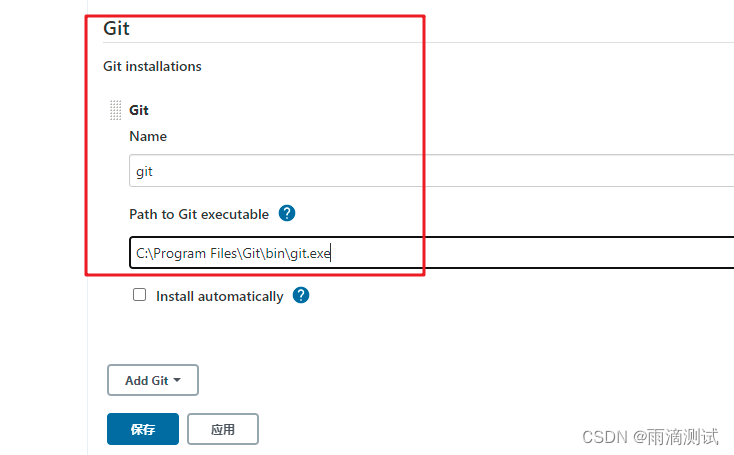Enable the Install automatically checkbox

point(139,295)
